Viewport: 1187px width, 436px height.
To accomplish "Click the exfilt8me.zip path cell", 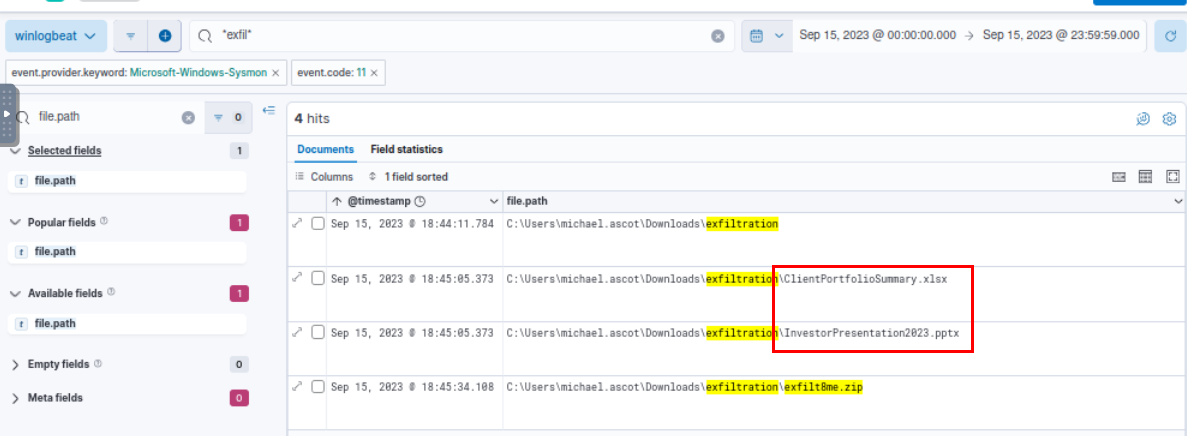I will (x=684, y=388).
